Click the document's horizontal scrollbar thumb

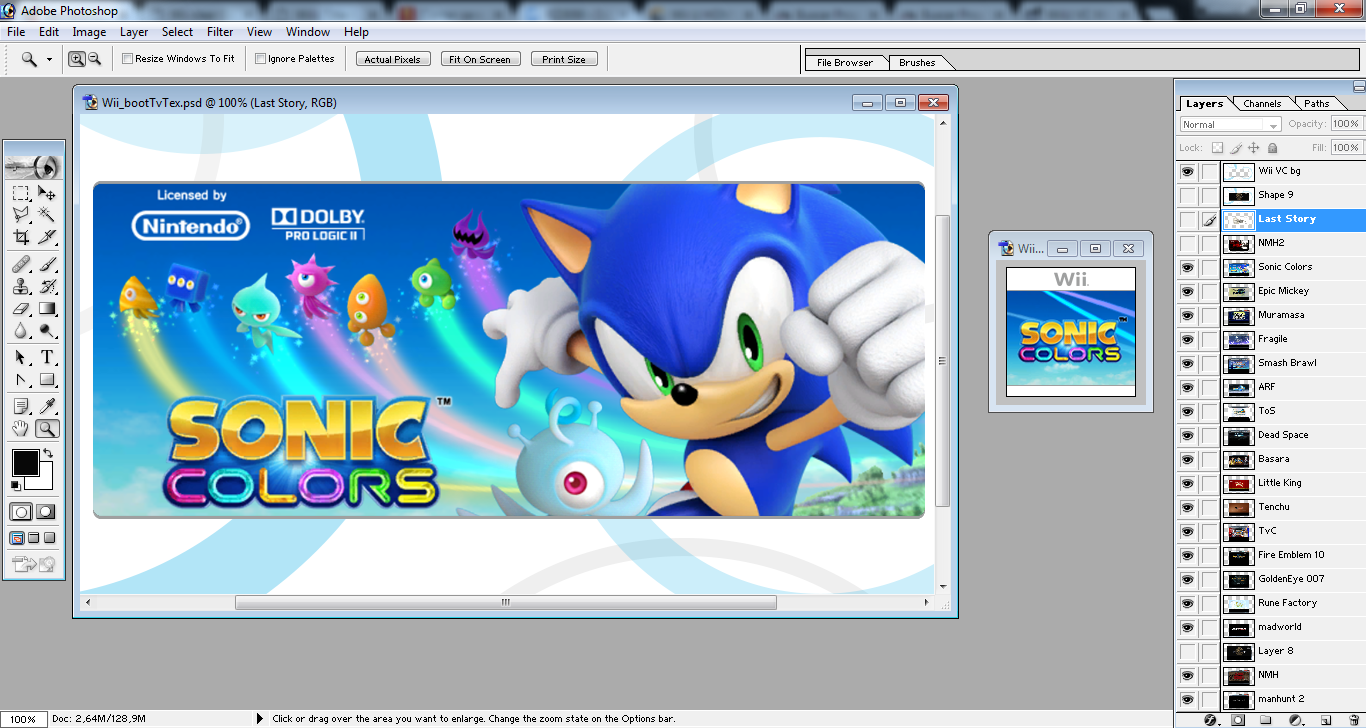pos(506,602)
